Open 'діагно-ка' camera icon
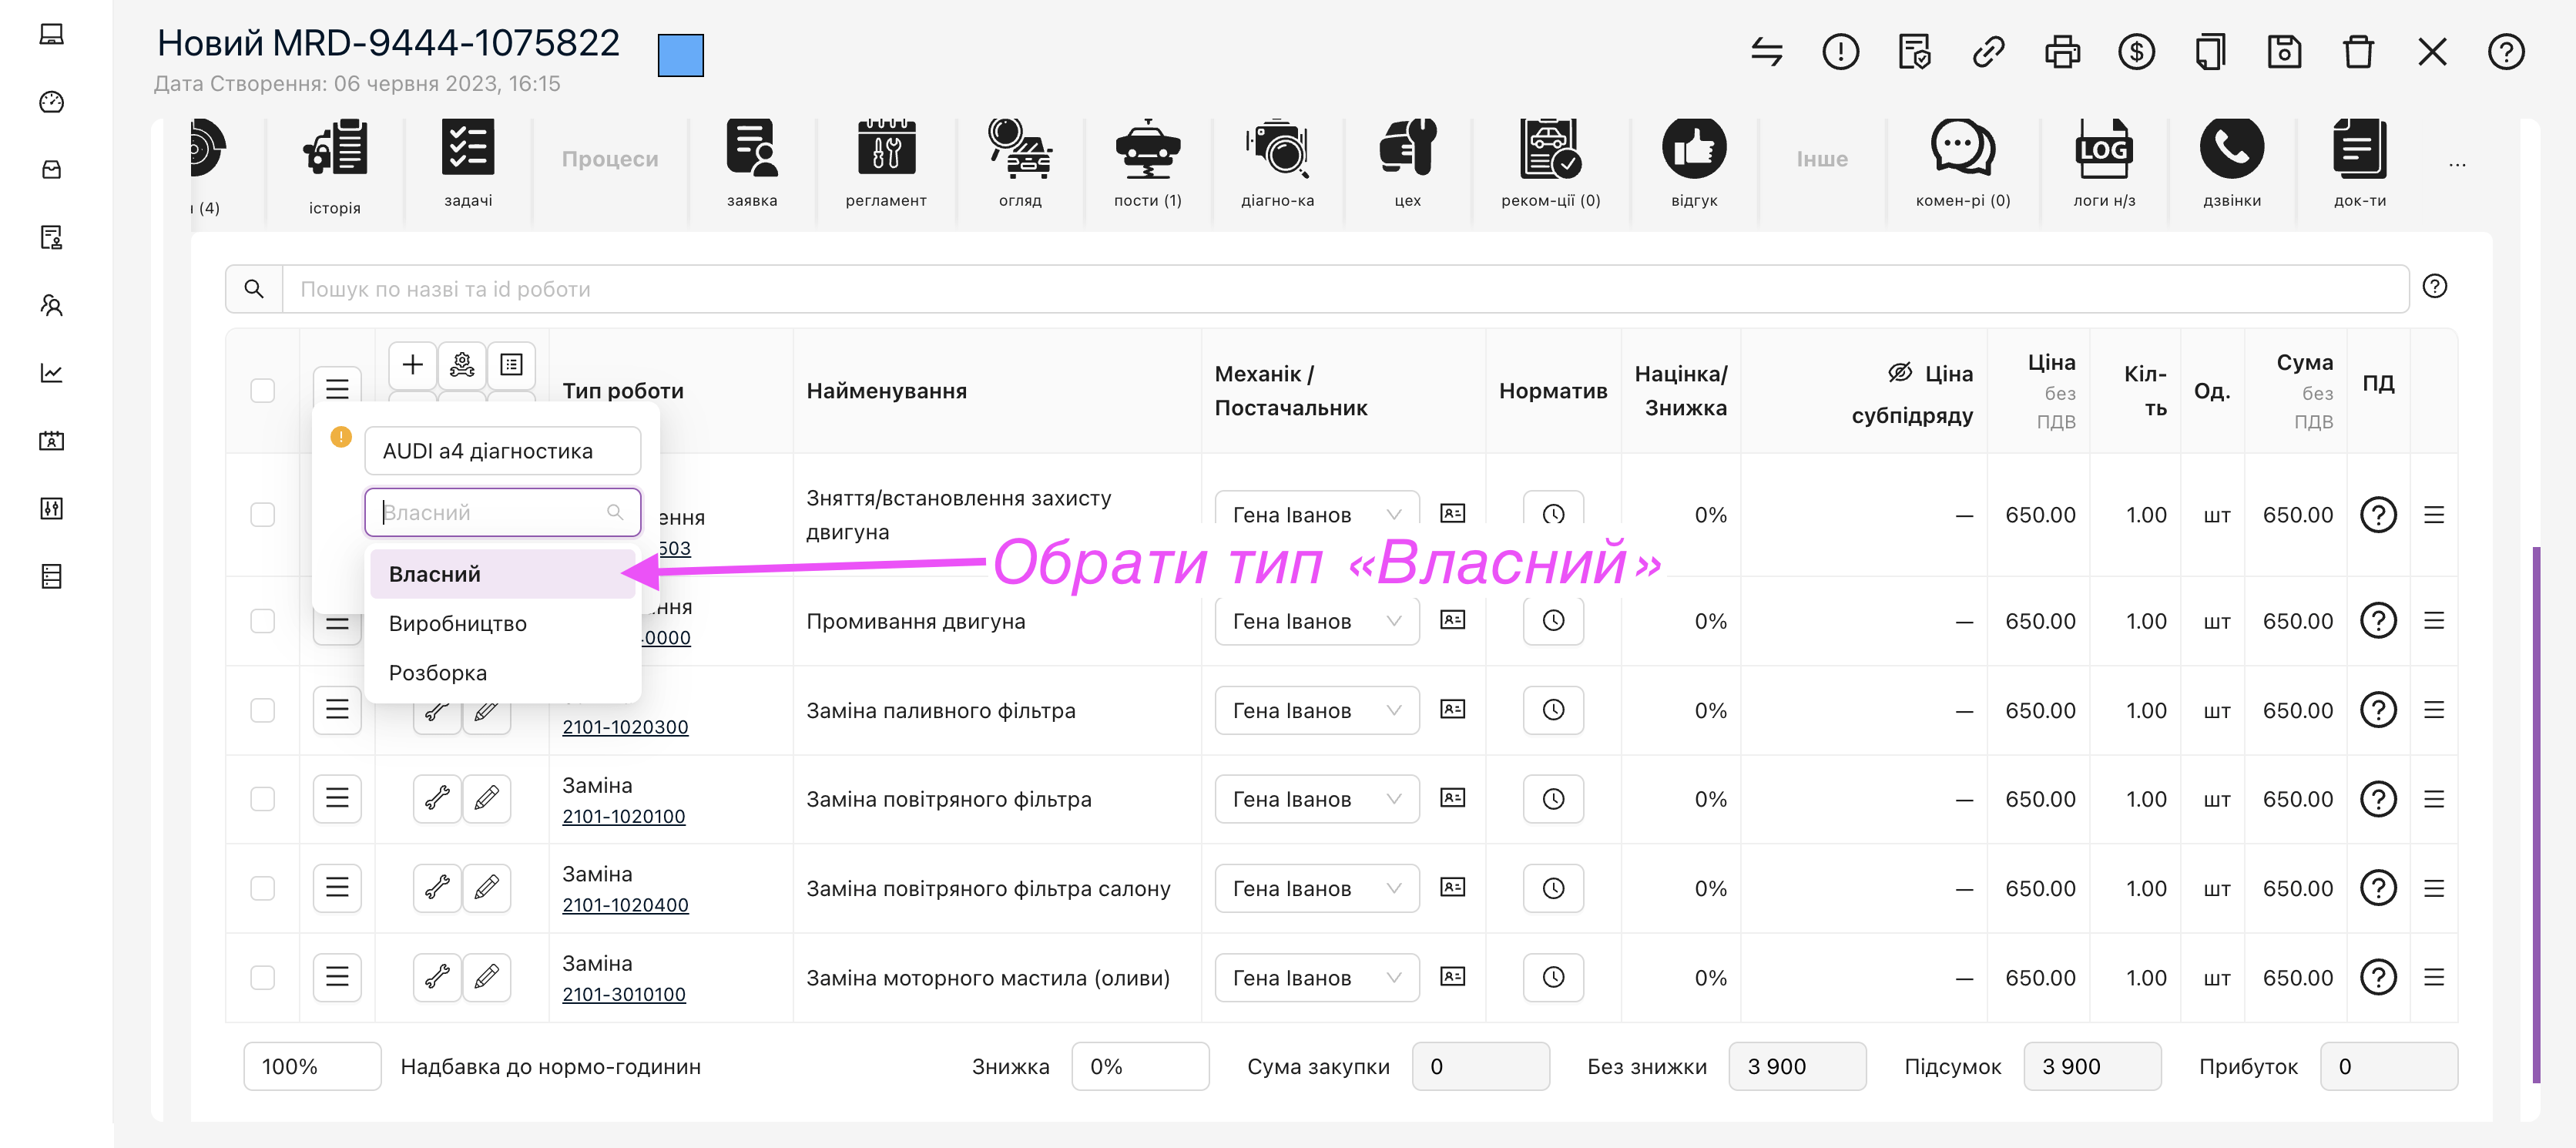 click(1277, 150)
